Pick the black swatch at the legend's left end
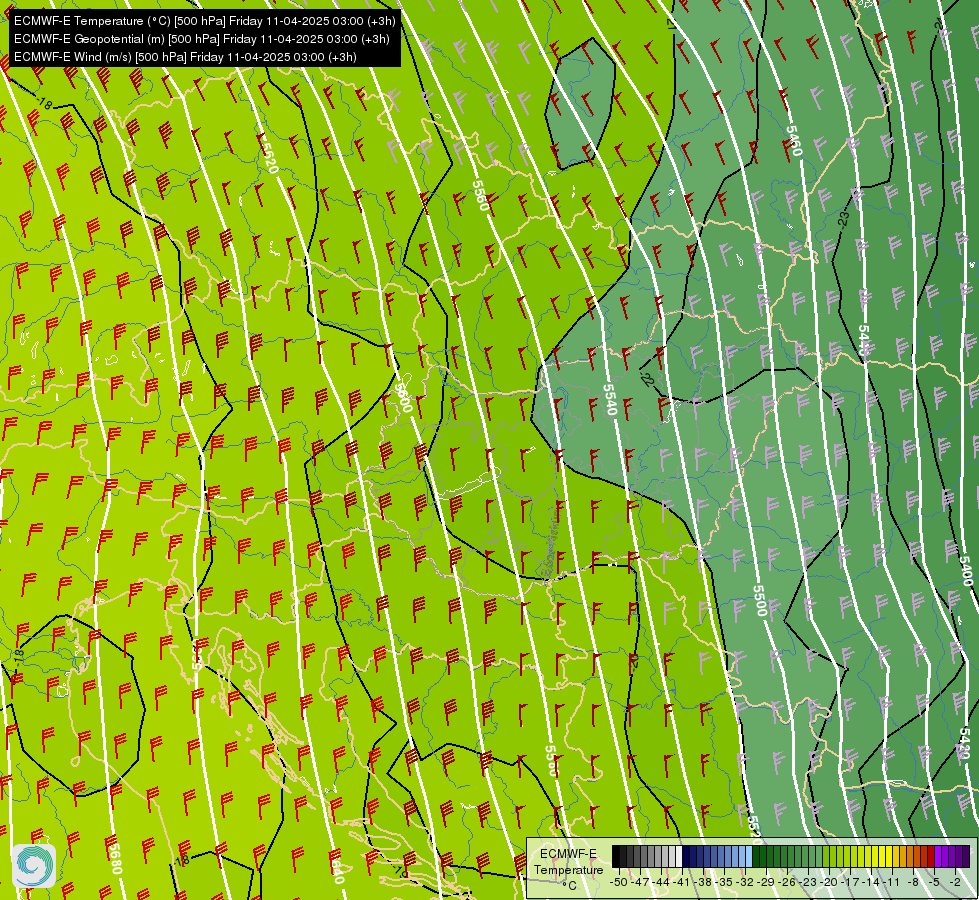The width and height of the screenshot is (979, 900). coord(616,856)
